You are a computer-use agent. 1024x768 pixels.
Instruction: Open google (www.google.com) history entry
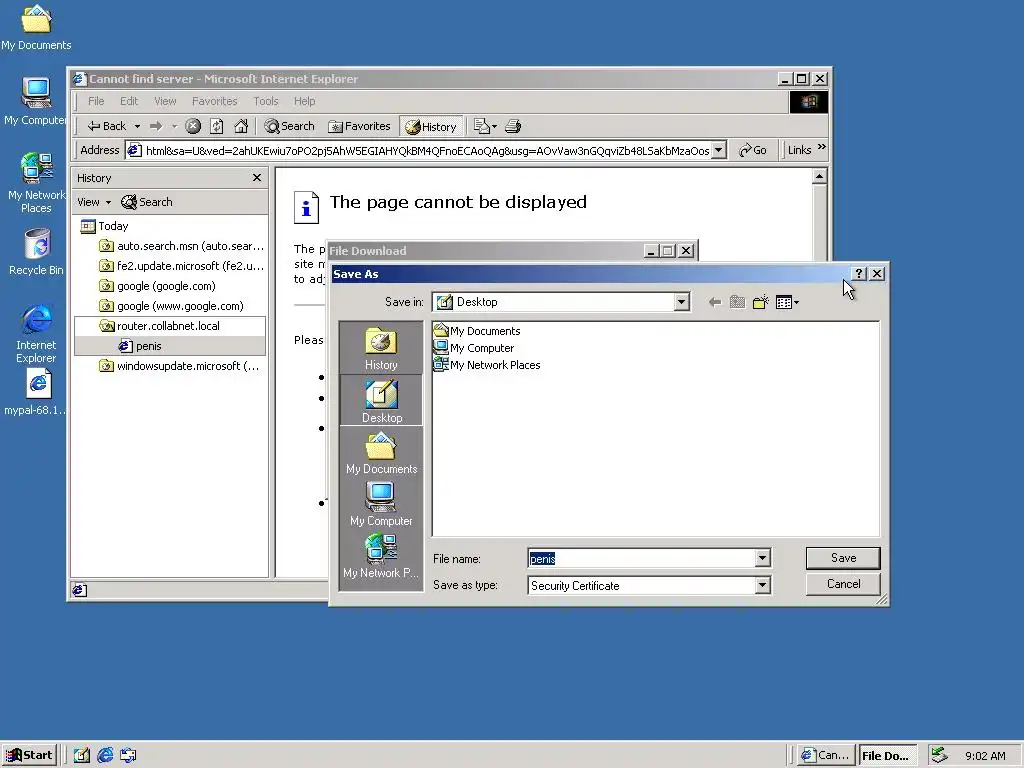[171, 306]
